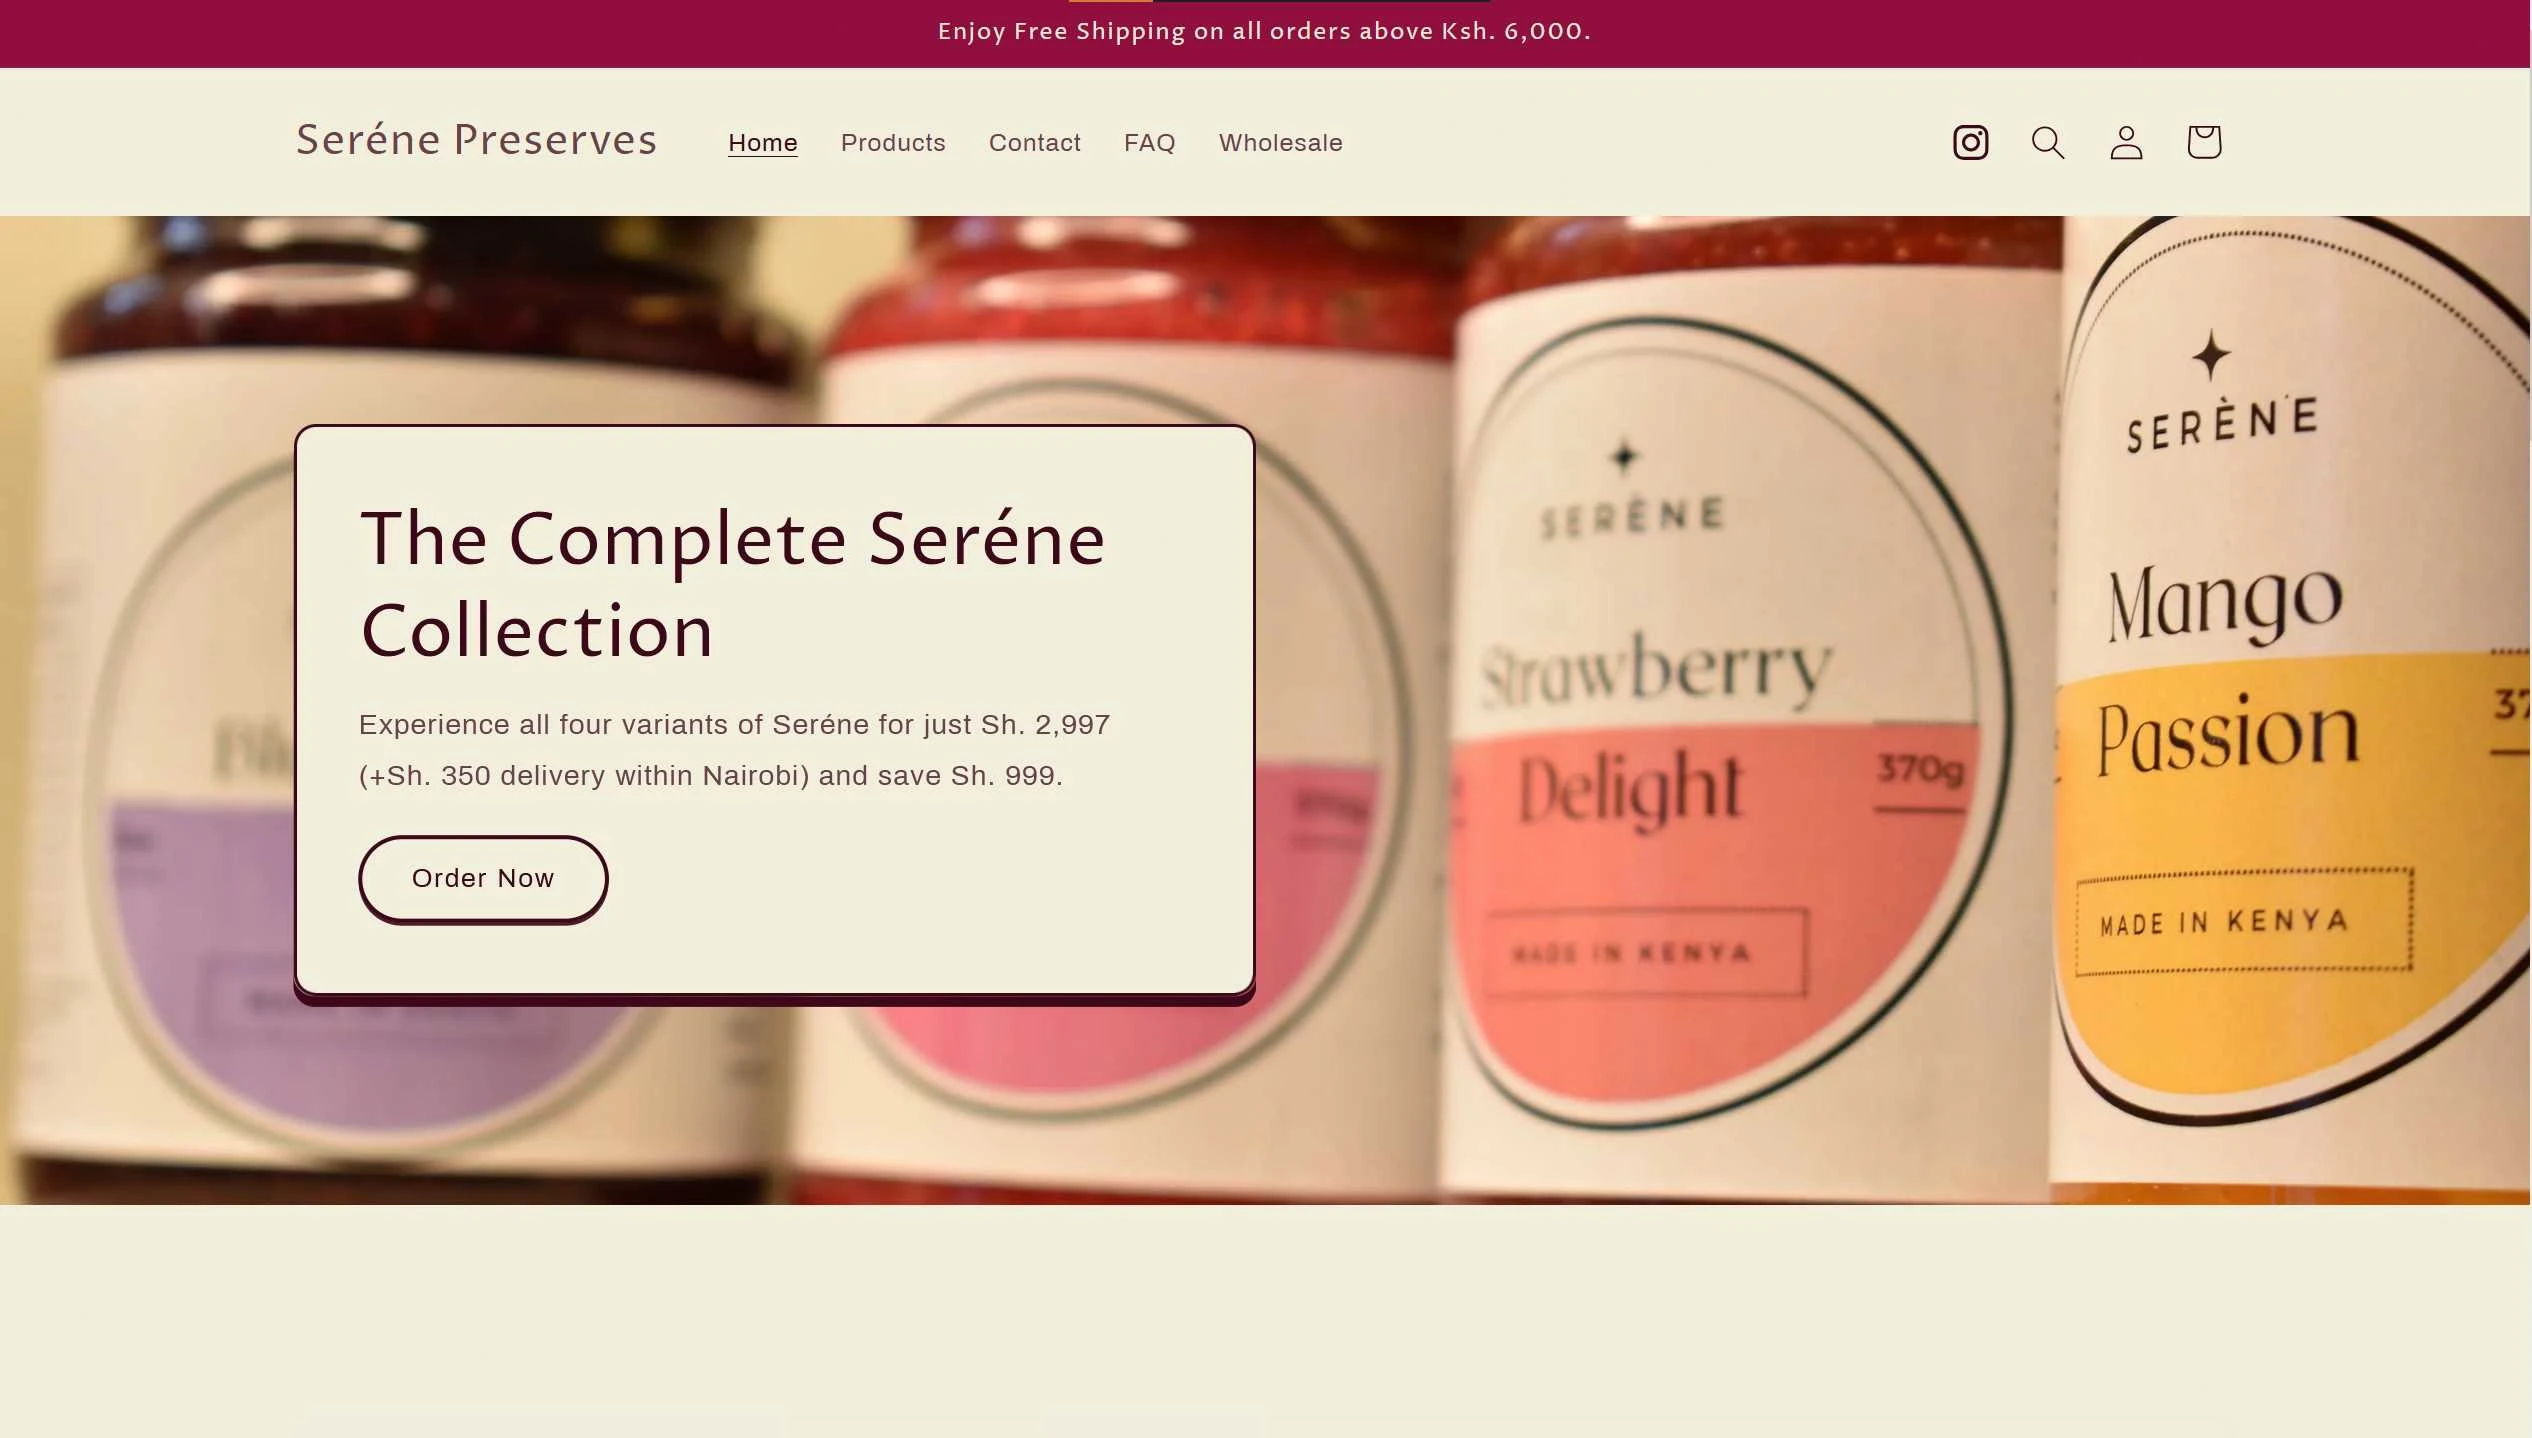This screenshot has height=1438, width=2532.
Task: View the shopping cart icon
Action: click(x=2204, y=142)
